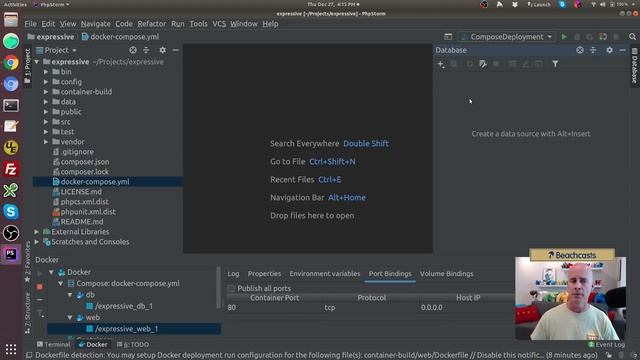Image resolution: width=640 pixels, height=360 pixels.
Task: Click expressive breadcrumb in navigation bar
Action: (51, 37)
